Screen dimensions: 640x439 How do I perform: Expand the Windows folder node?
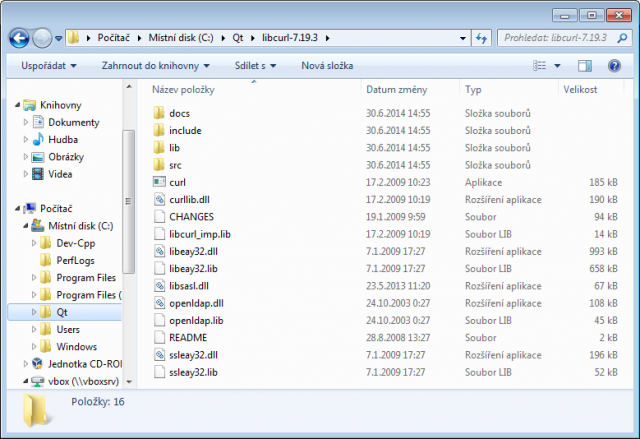click(34, 346)
